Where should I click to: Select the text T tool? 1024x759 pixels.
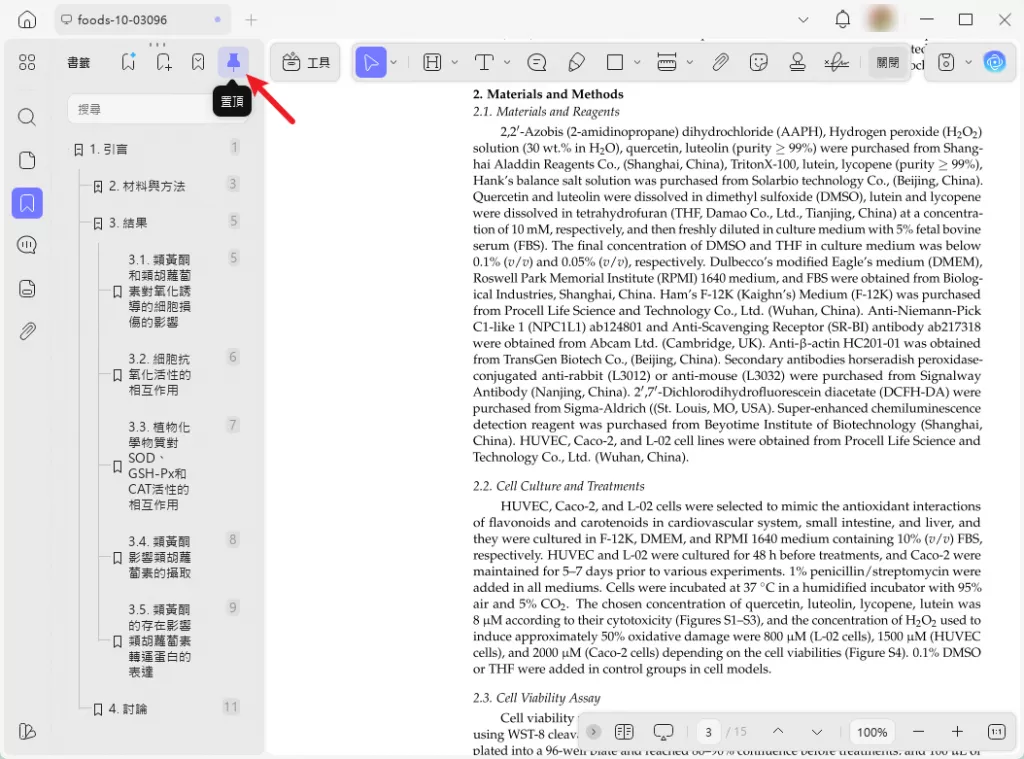pos(484,62)
